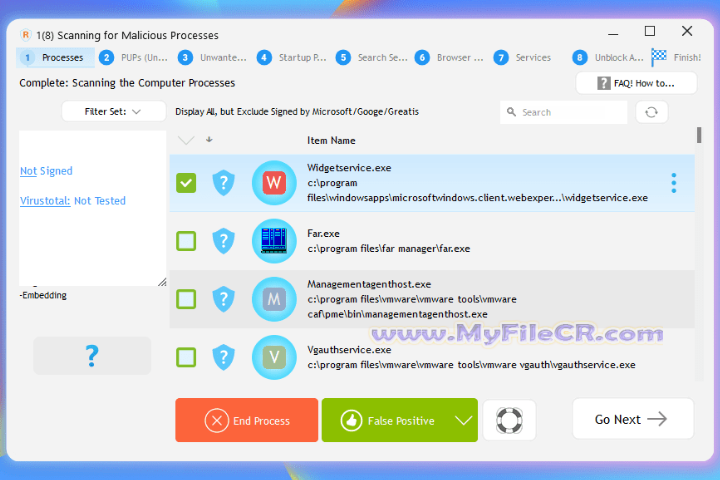
Task: Open the FAQ! How to... button
Action: 636,83
